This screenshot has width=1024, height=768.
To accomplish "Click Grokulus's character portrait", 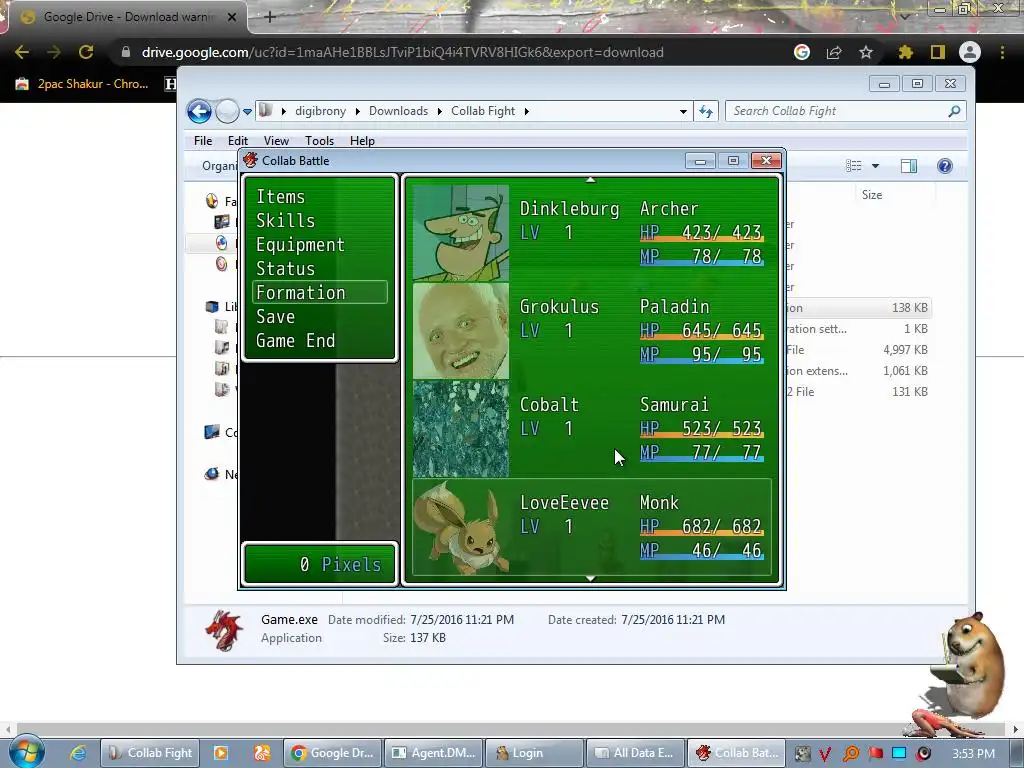I will tap(461, 330).
